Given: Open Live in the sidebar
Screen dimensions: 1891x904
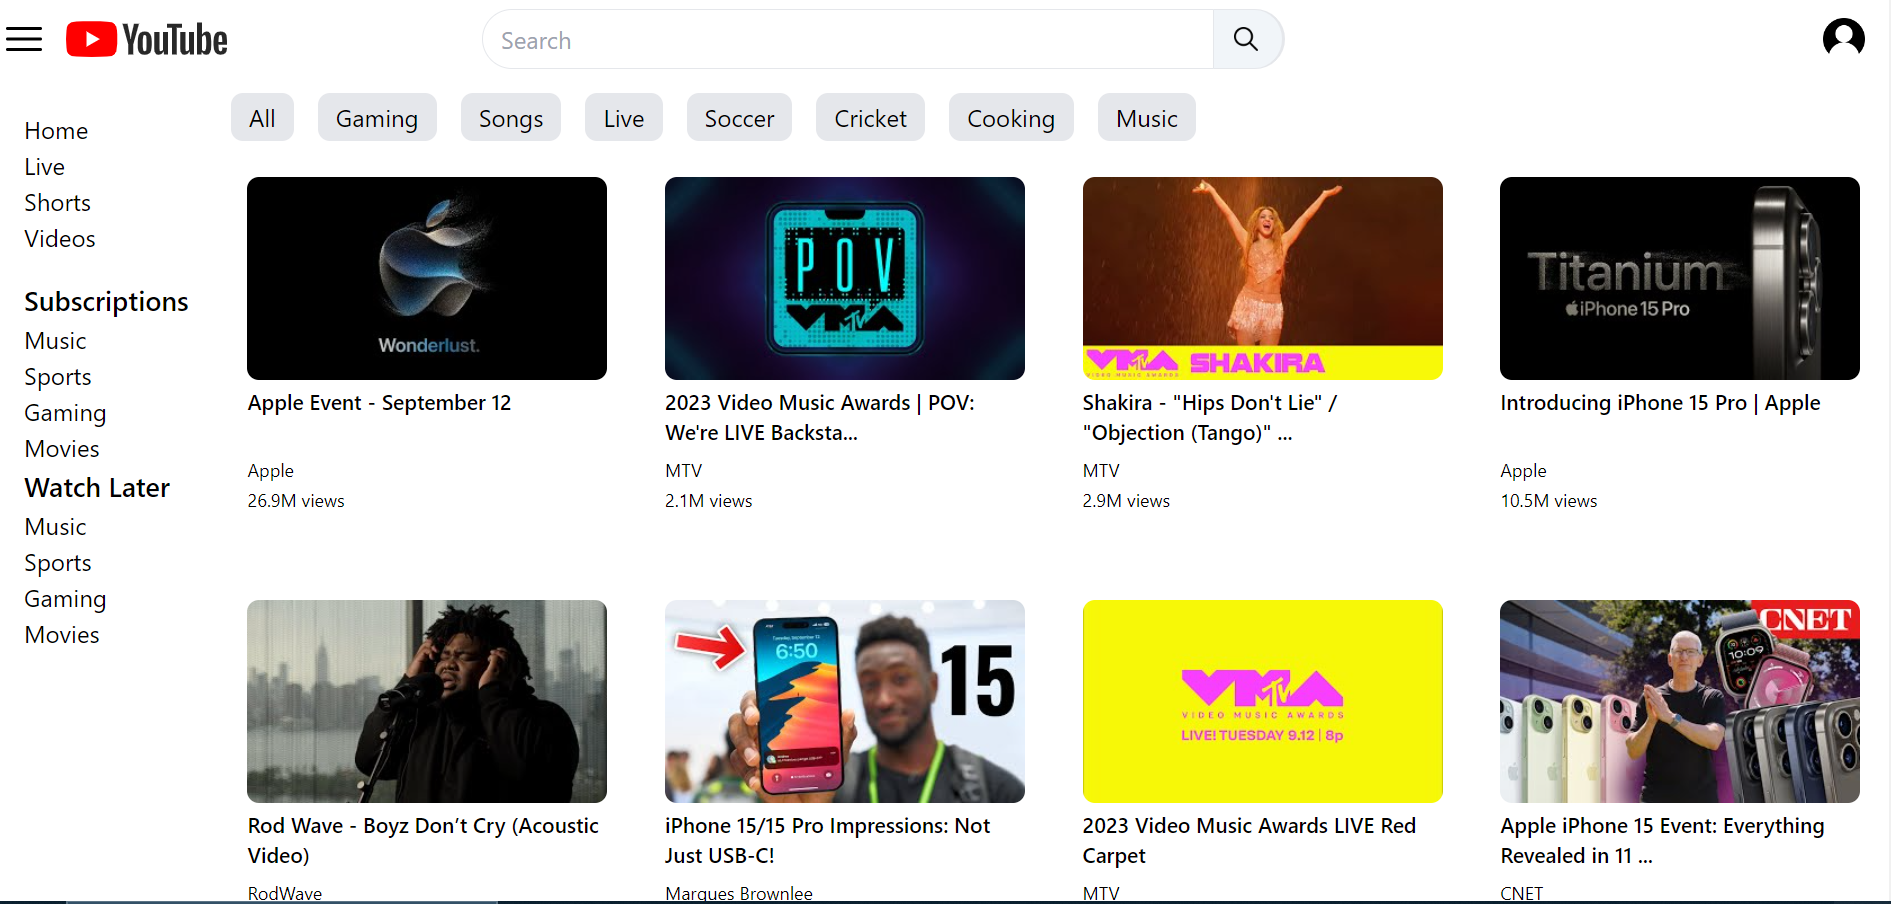Looking at the screenshot, I should (45, 167).
